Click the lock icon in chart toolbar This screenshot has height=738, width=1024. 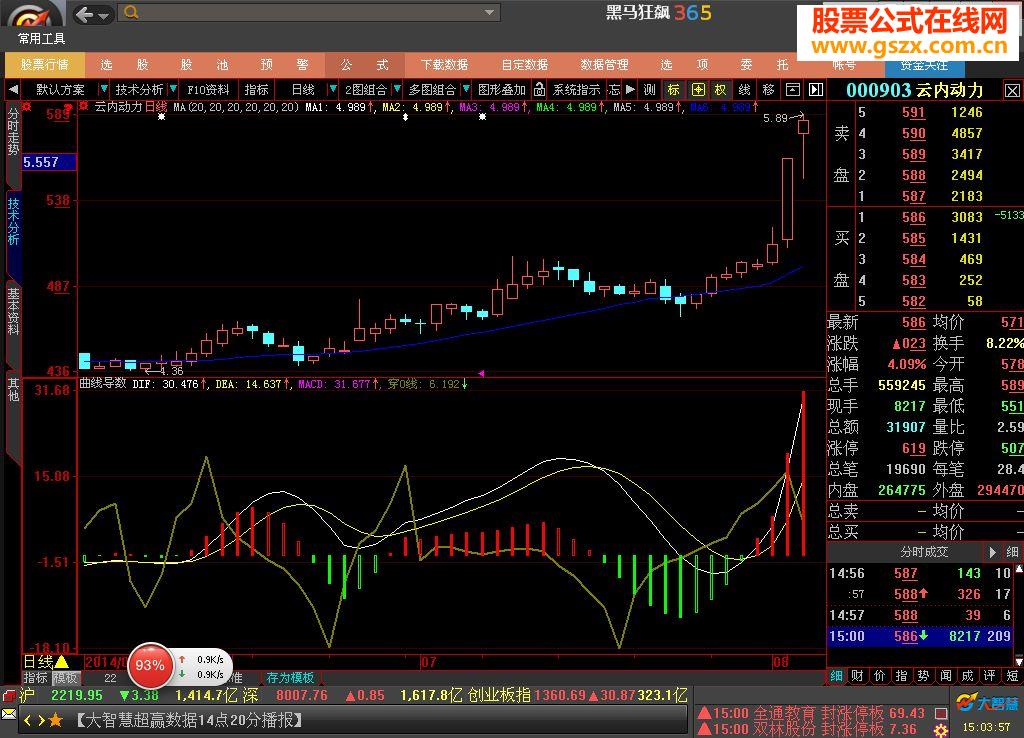click(539, 90)
